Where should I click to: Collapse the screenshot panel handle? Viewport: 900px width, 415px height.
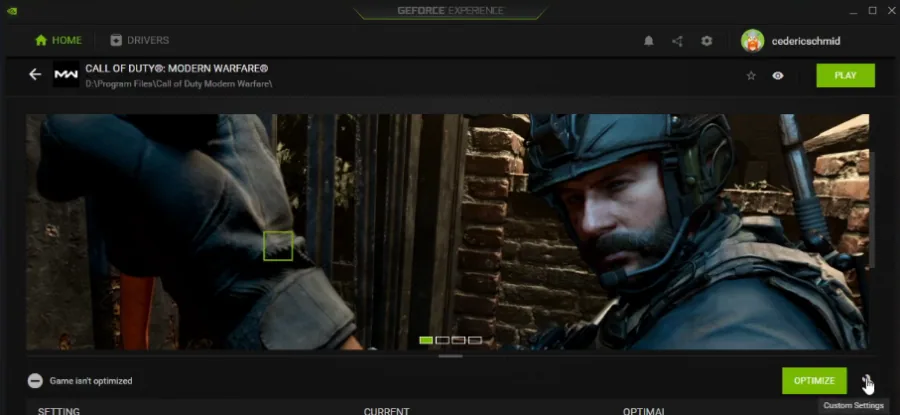pyautogui.click(x=450, y=356)
